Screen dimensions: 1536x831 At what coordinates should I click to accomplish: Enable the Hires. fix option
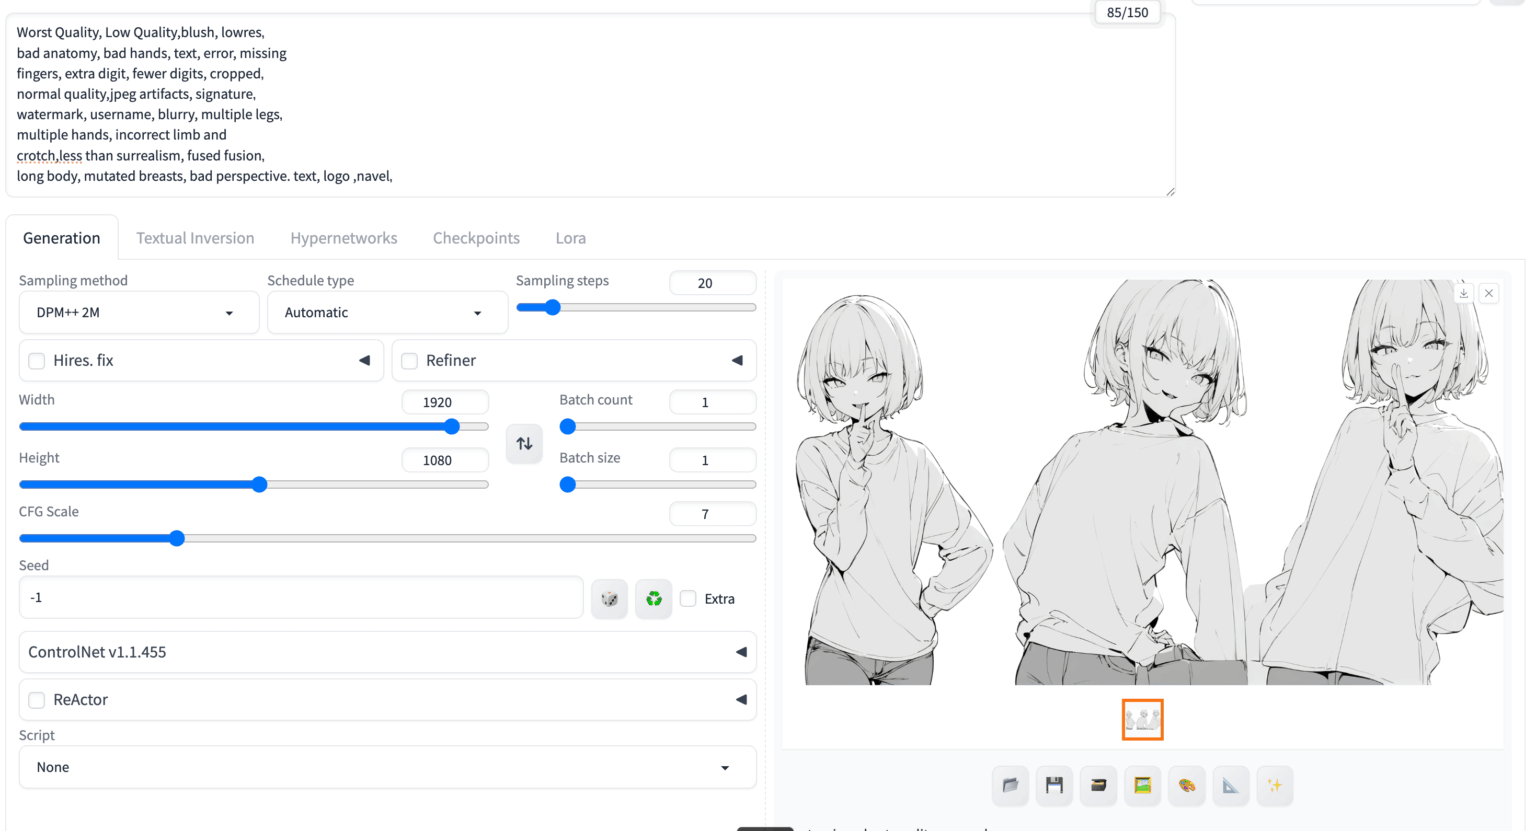[37, 360]
